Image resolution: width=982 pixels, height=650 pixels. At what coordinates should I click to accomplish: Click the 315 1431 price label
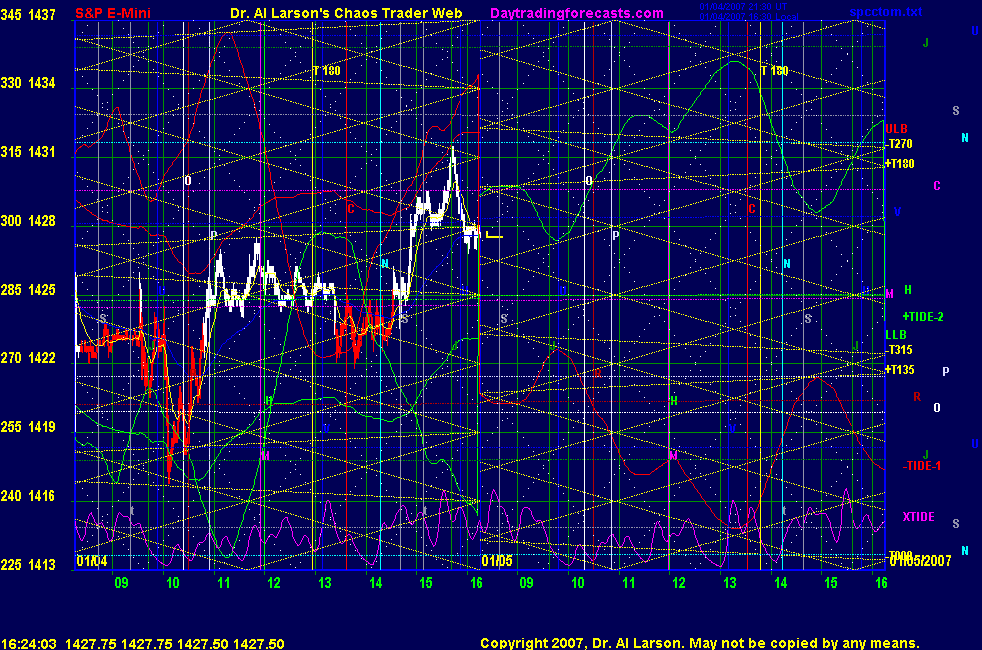(x=28, y=152)
